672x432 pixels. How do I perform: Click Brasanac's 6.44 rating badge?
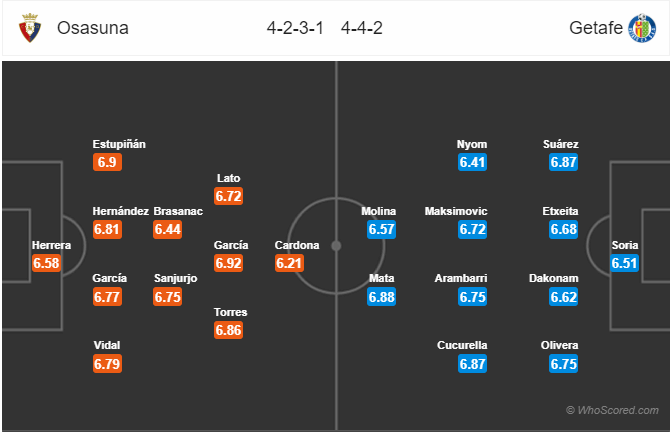point(168,229)
